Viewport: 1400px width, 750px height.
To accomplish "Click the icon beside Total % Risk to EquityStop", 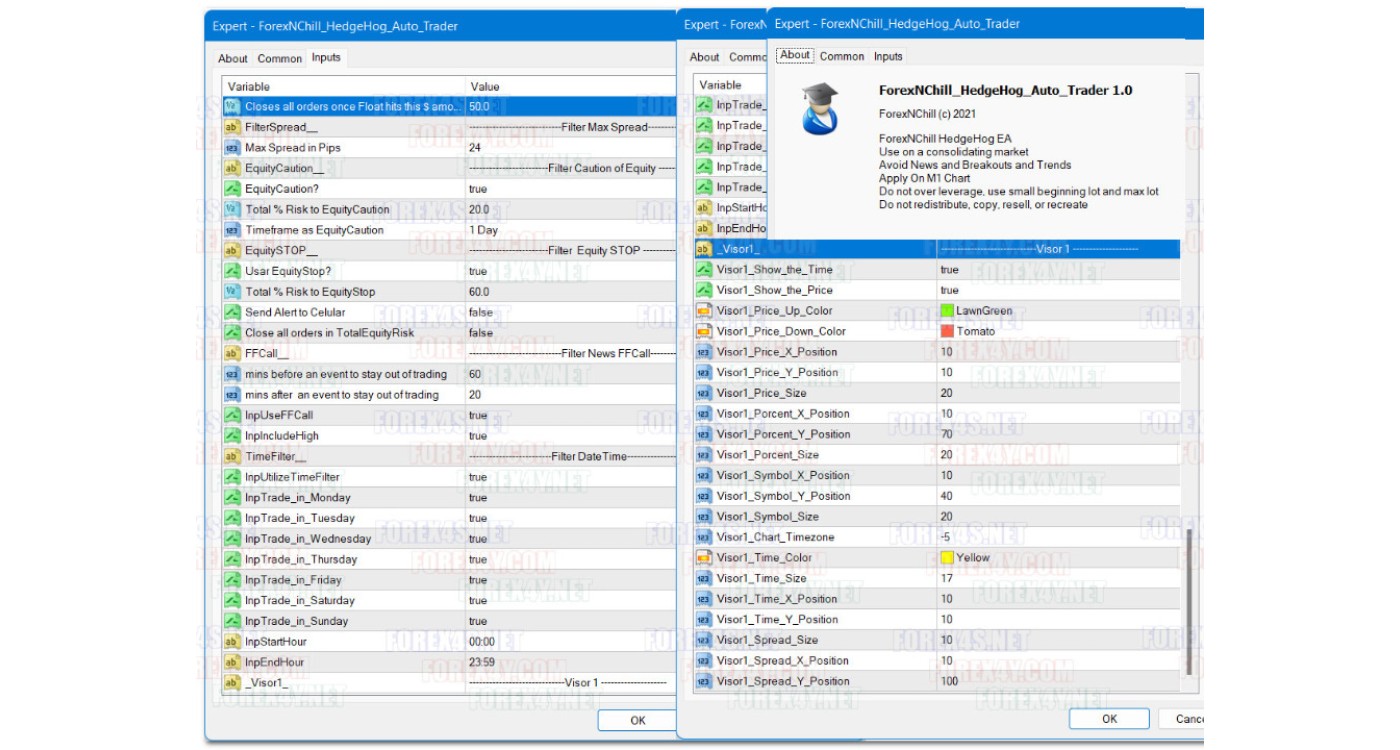I will coord(231,292).
